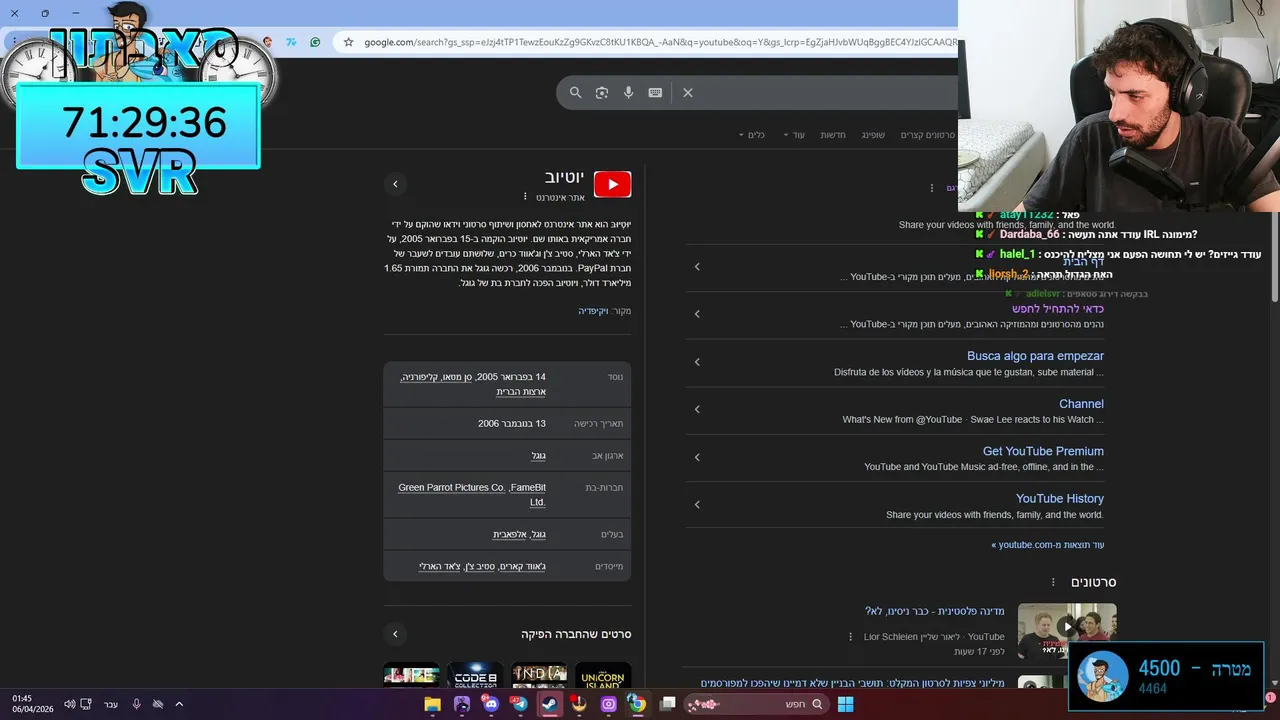The height and width of the screenshot is (720, 1280).
Task: Clear search text with X icon
Action: [x=688, y=92]
